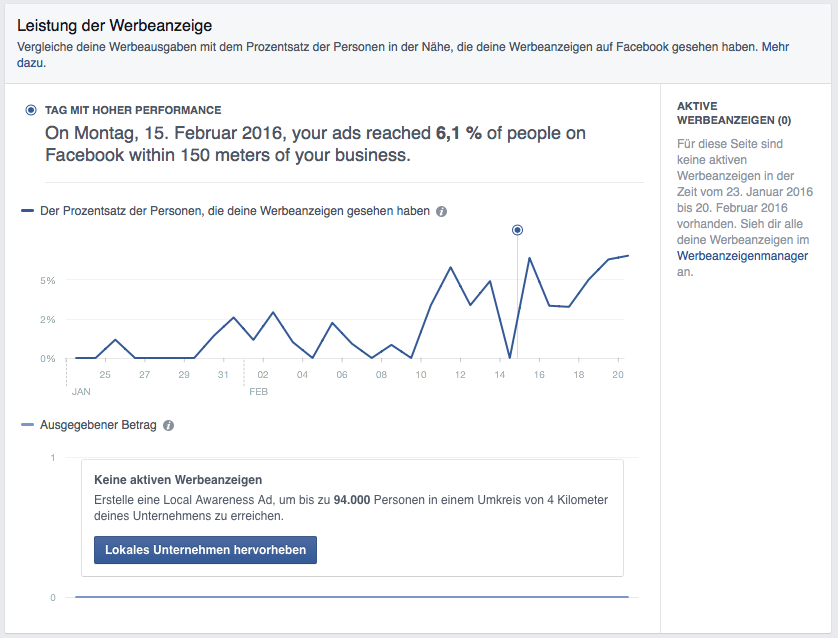
Task: Click the Keine aktiven Werbeanzeigen heading
Action: coord(178,480)
